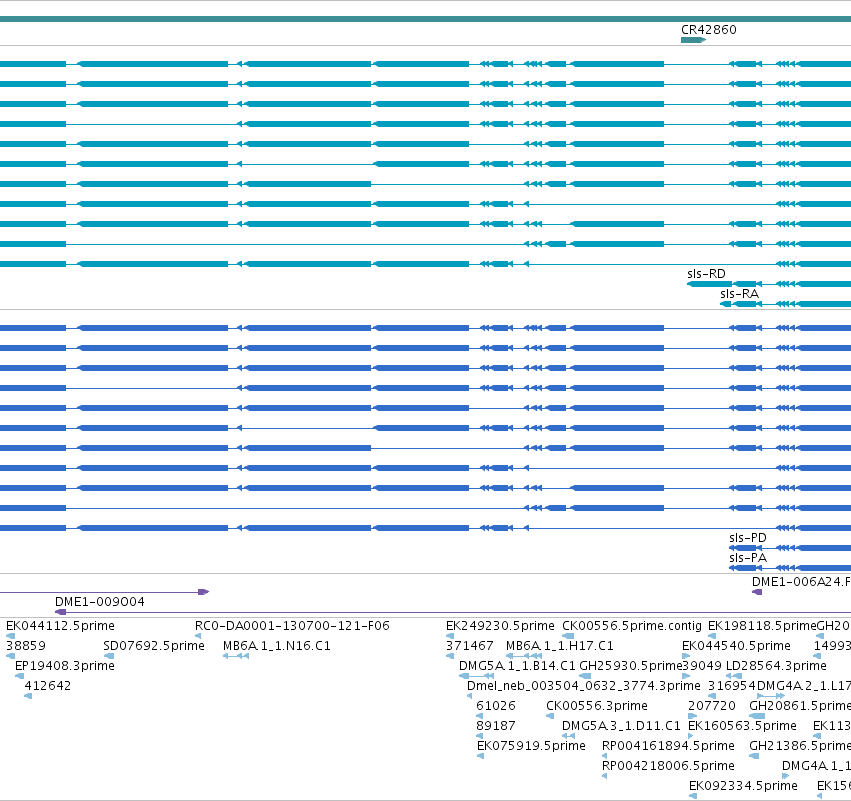This screenshot has width=851, height=801.
Task: Open the sls-PD protein feature label
Action: point(748,538)
